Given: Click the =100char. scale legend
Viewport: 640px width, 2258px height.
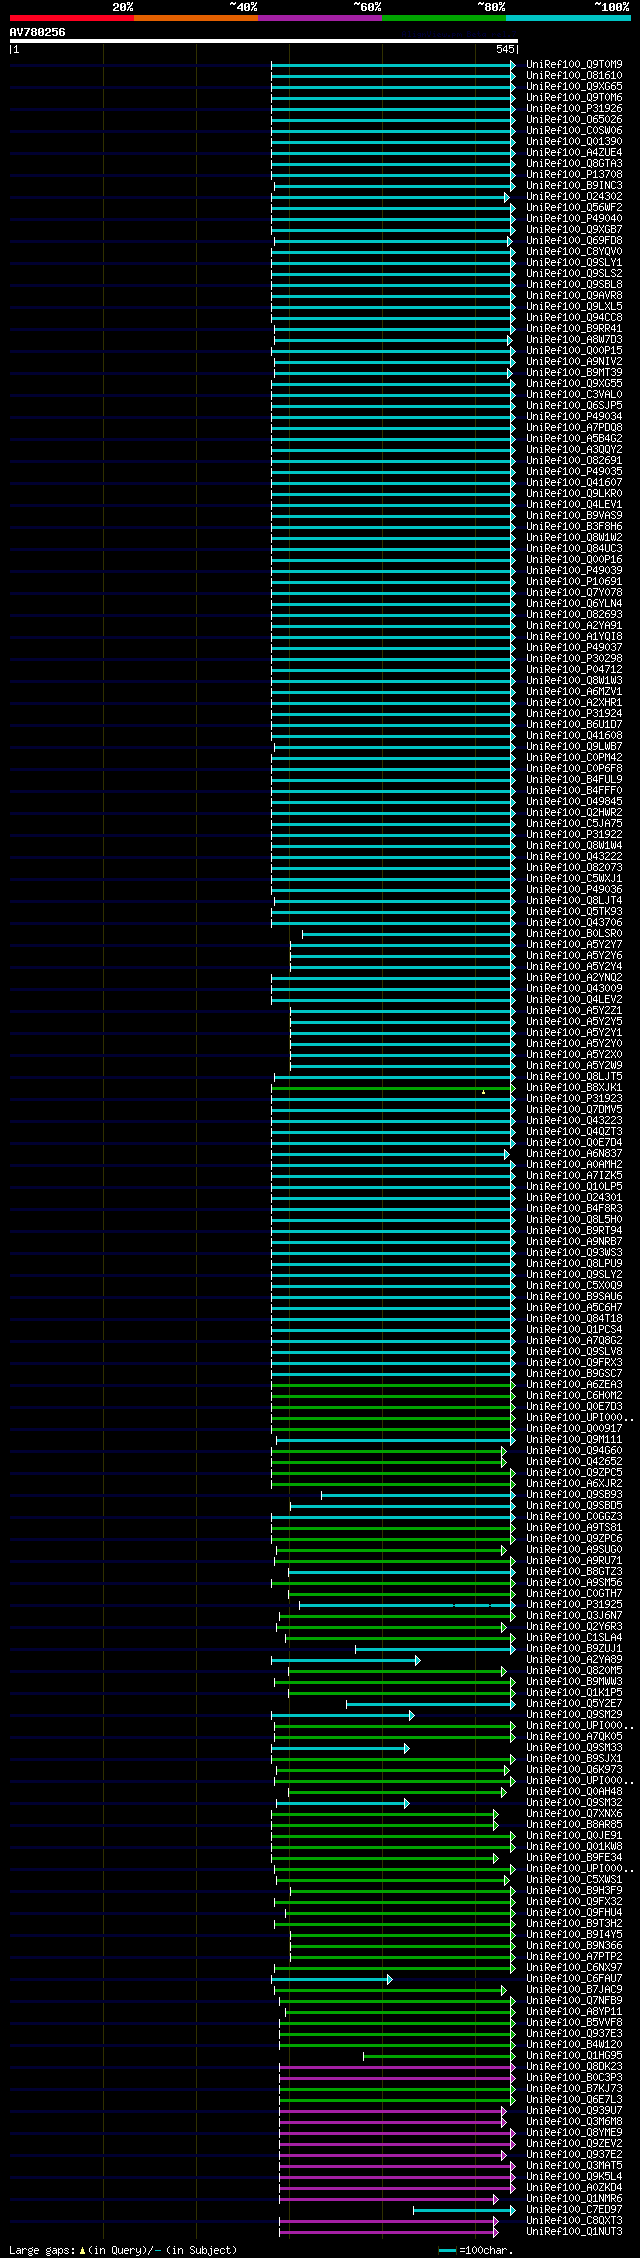Looking at the screenshot, I should coord(476,2250).
